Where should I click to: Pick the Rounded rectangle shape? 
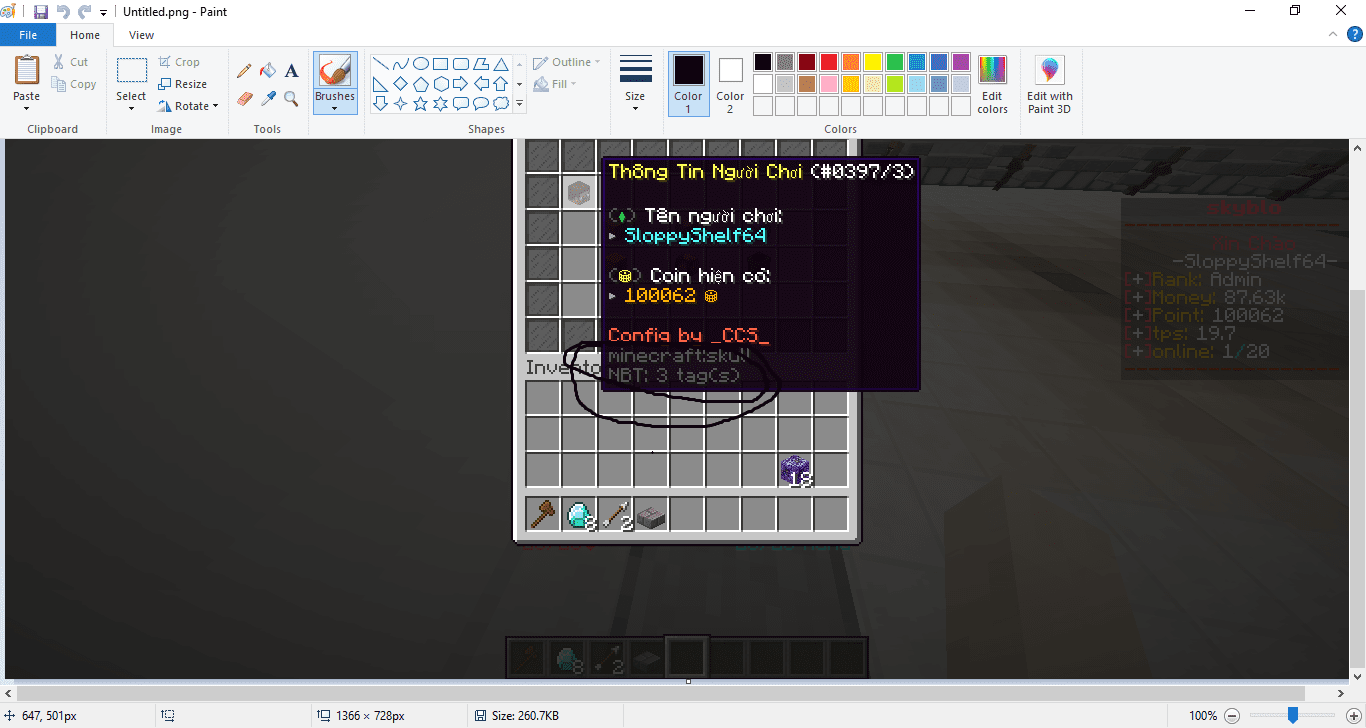click(461, 63)
